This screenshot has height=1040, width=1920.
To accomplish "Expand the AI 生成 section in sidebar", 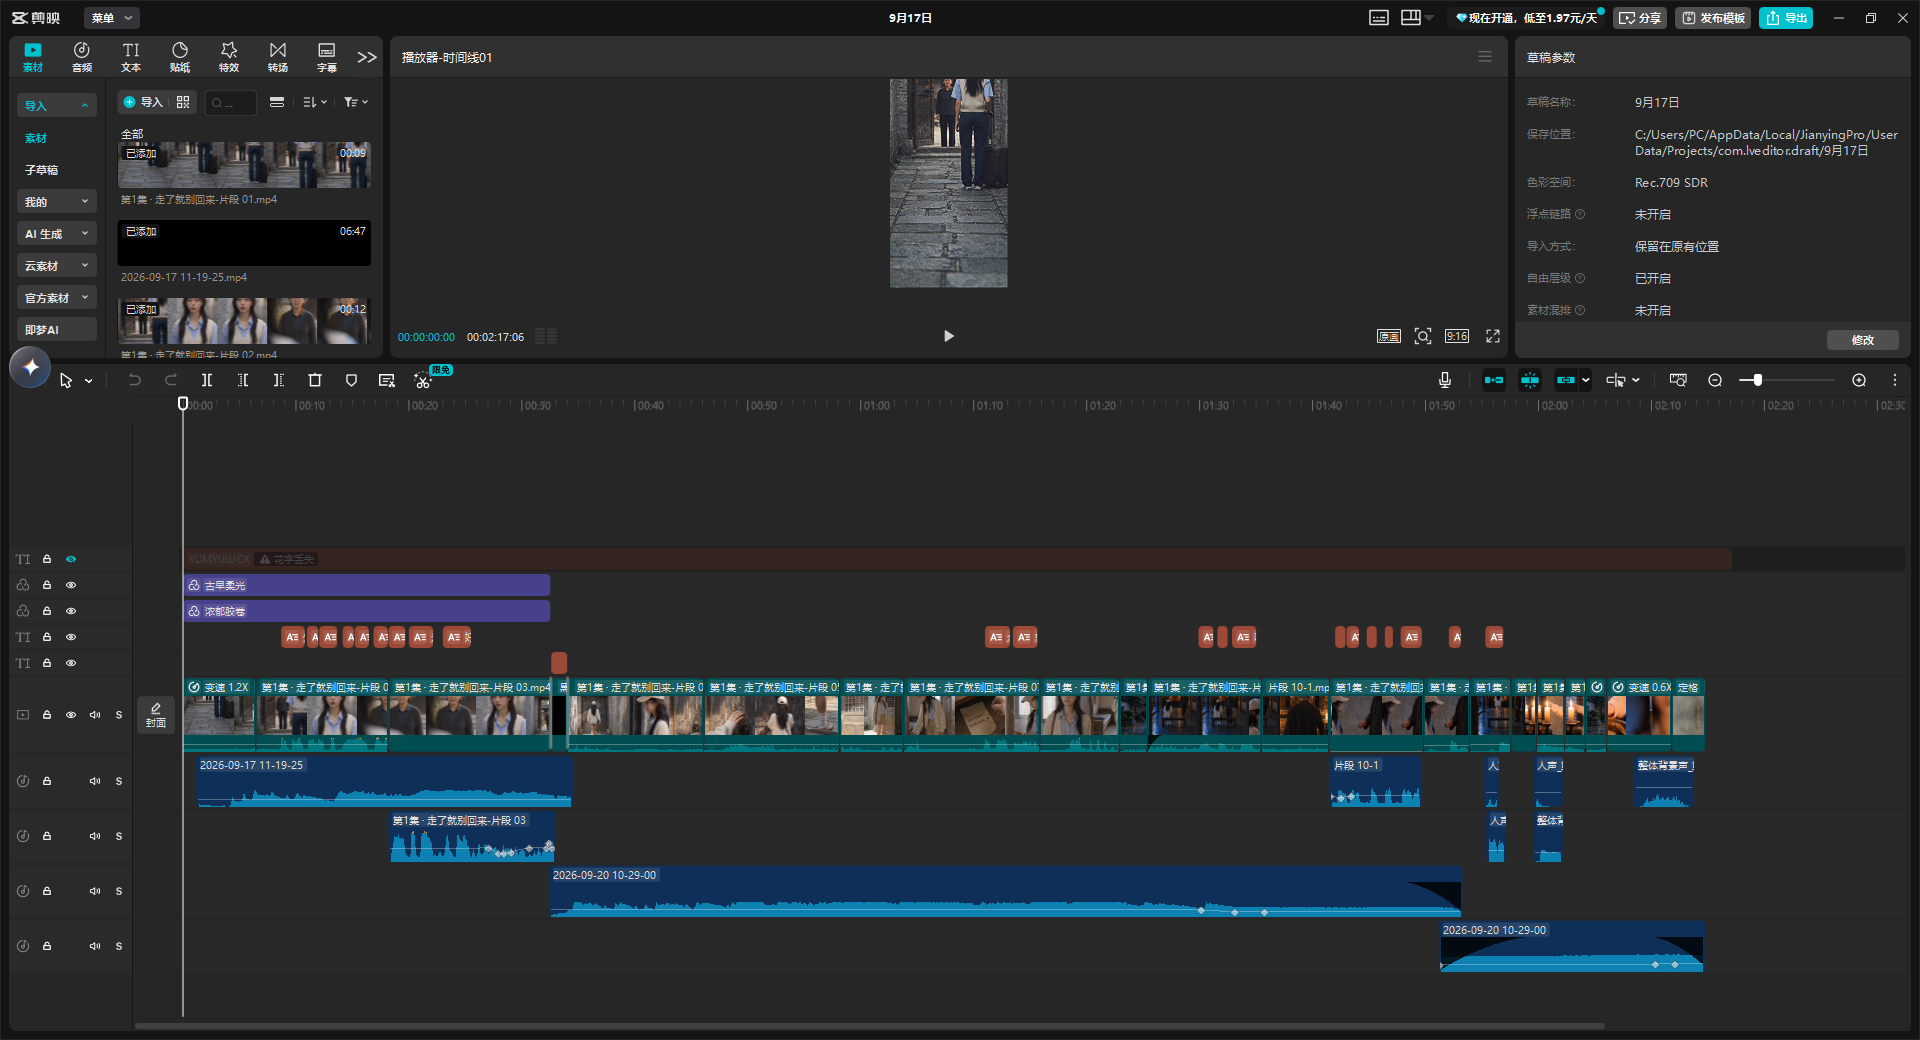I will [56, 234].
